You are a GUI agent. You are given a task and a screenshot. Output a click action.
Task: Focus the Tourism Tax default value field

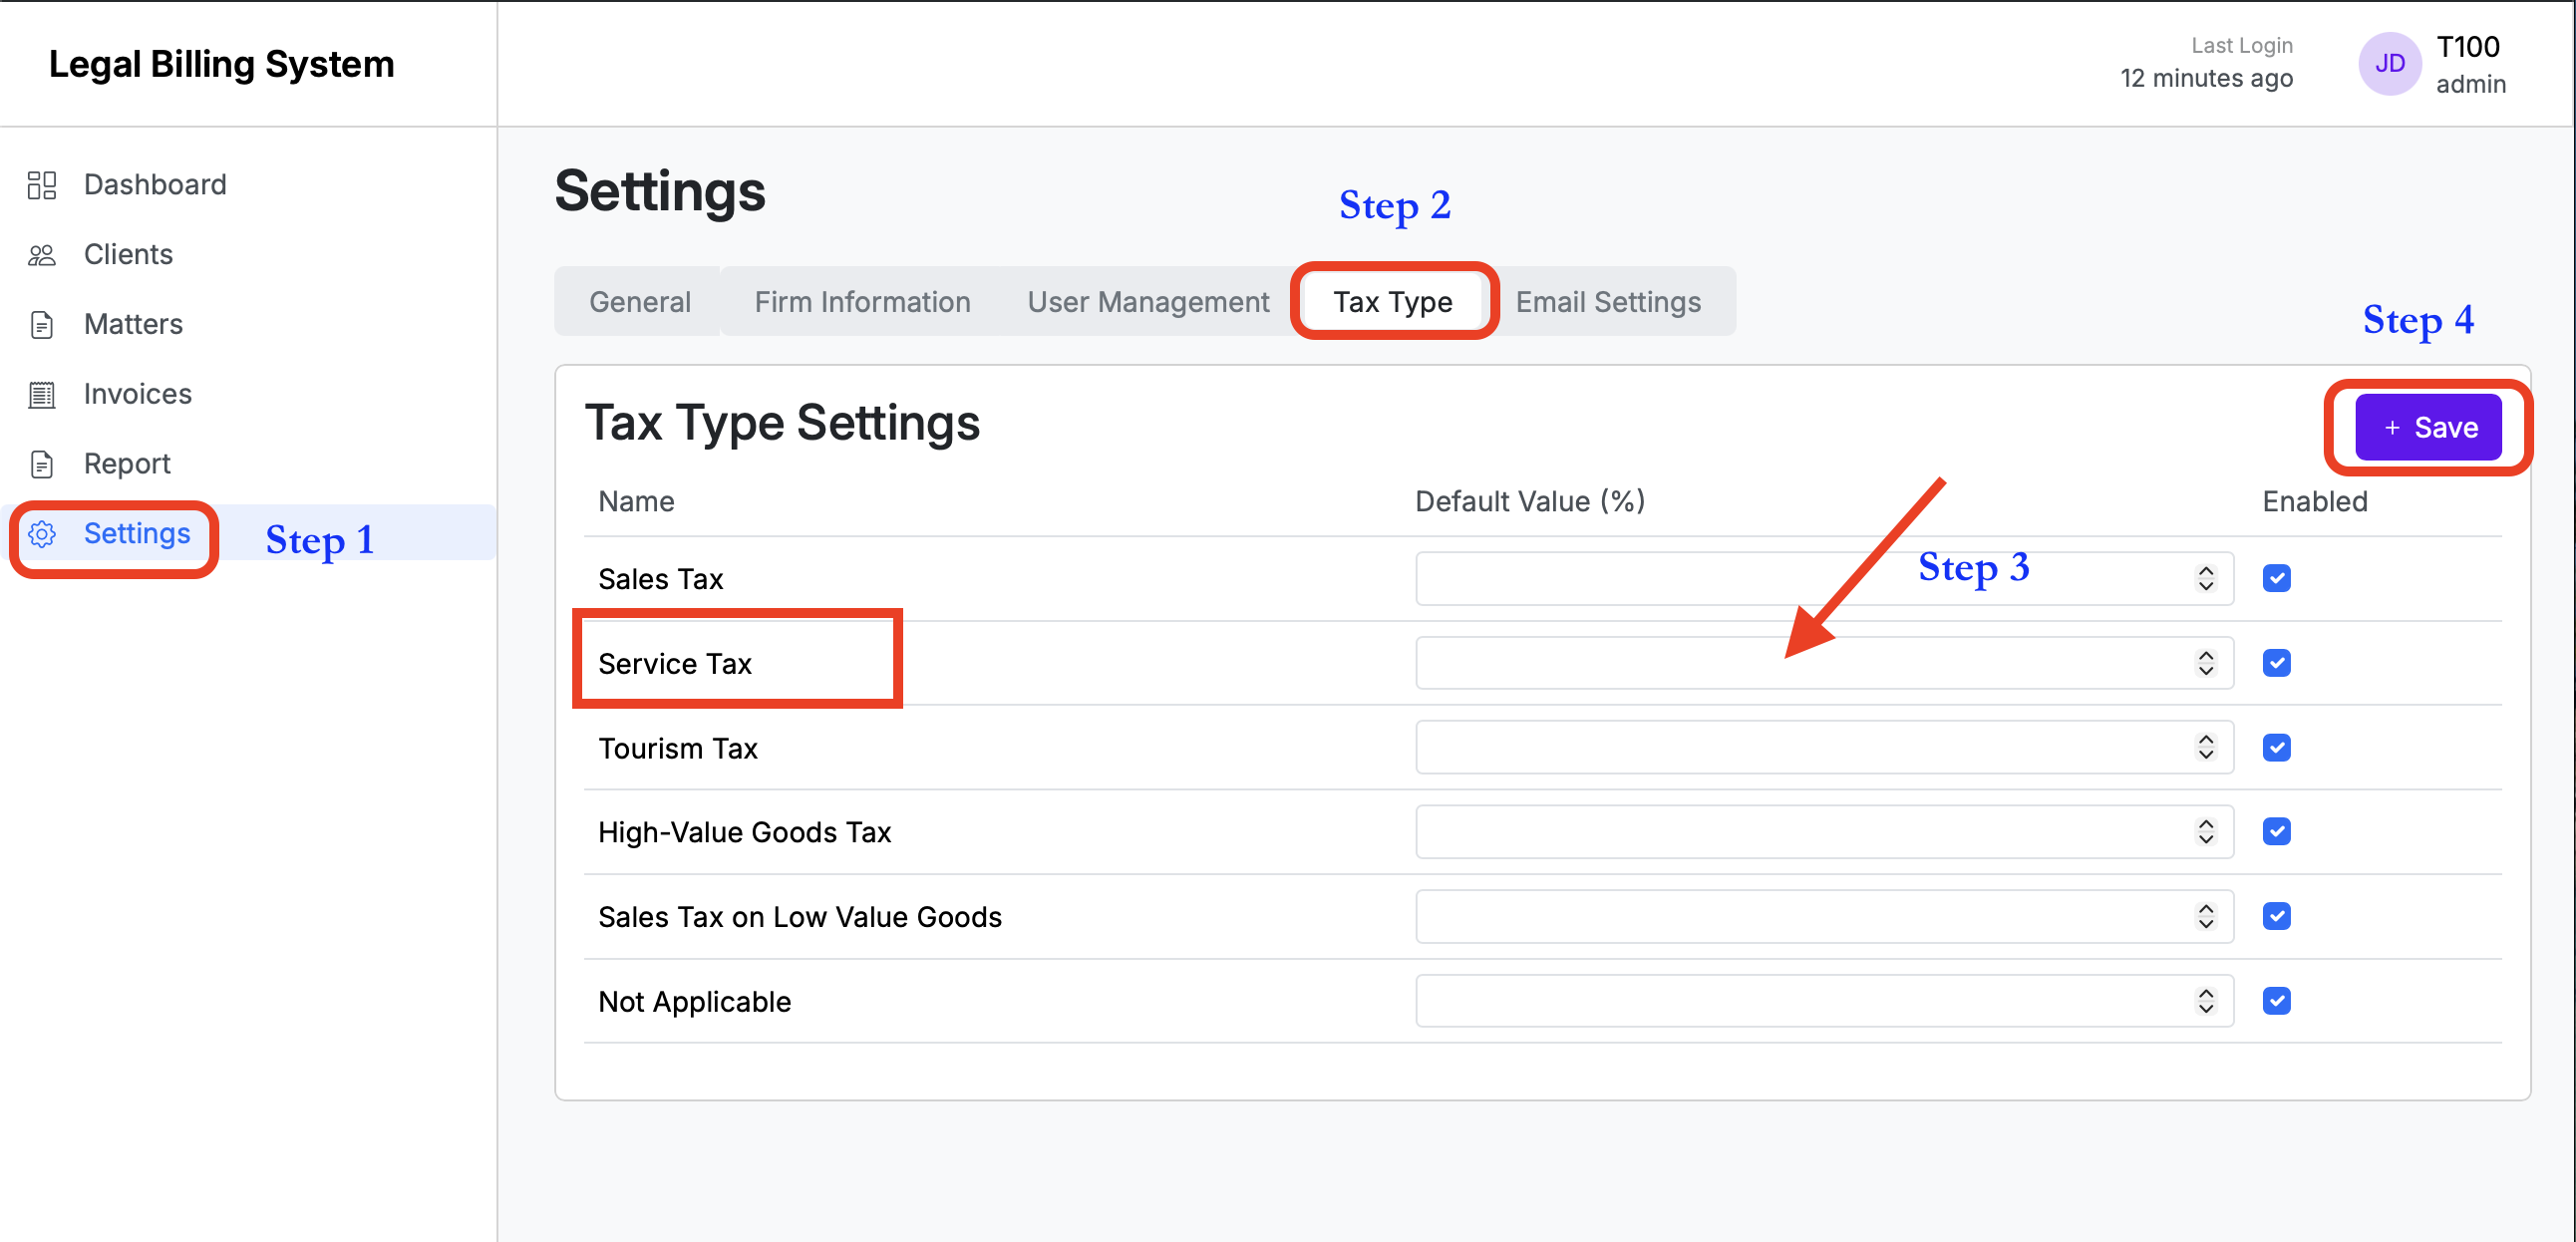click(x=1824, y=748)
